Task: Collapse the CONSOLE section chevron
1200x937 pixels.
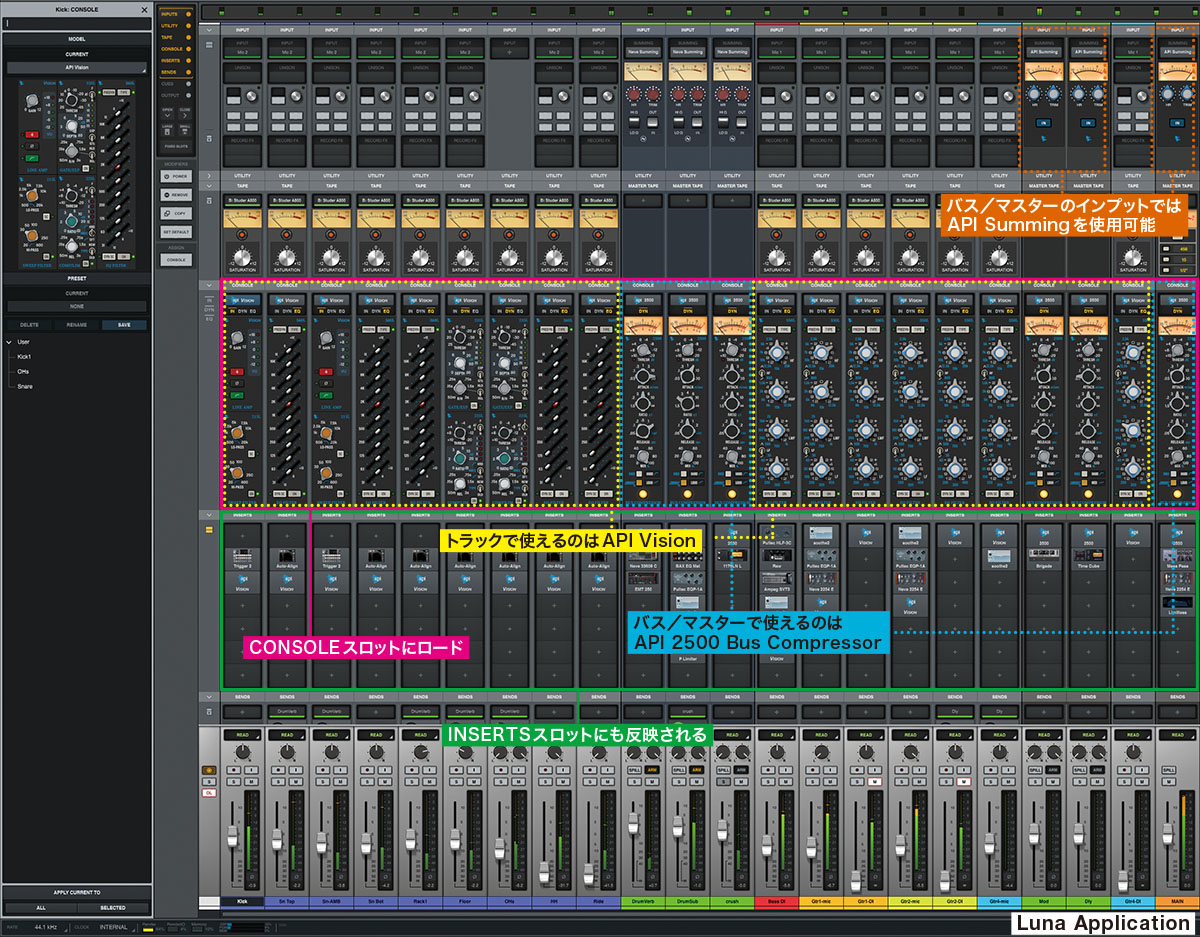Action: (x=208, y=286)
